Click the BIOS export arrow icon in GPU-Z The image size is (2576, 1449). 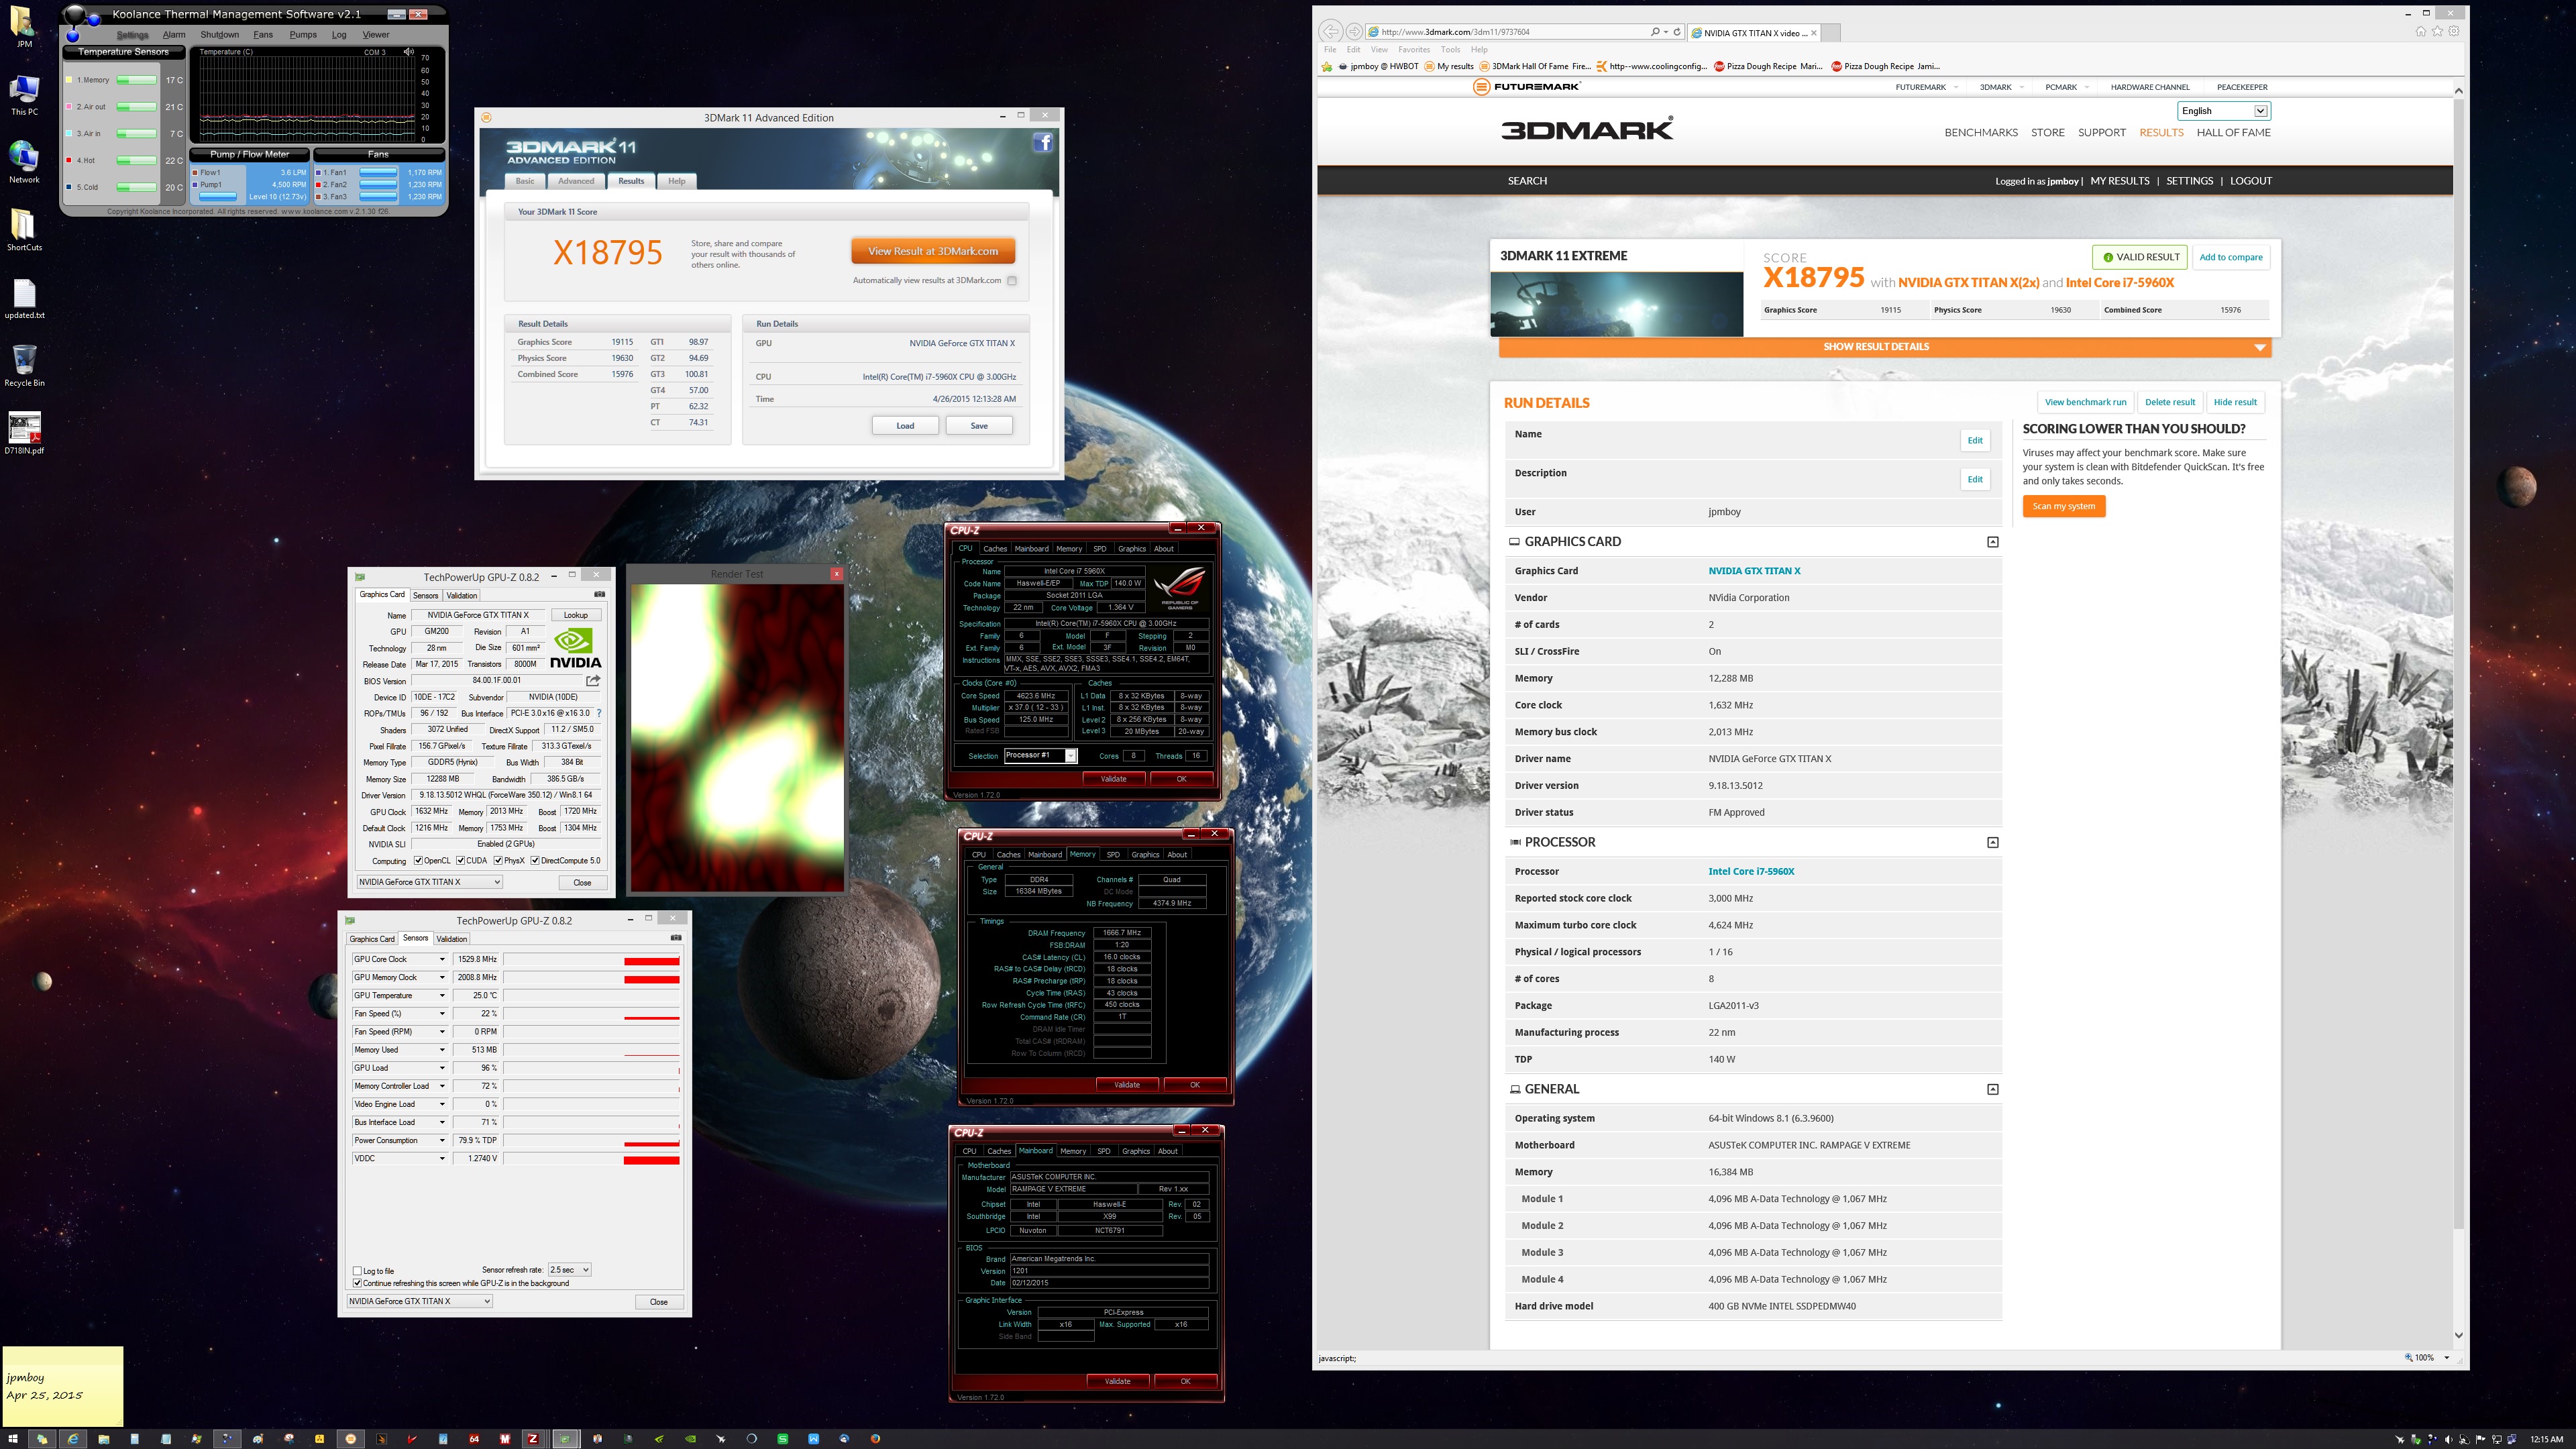[x=594, y=680]
